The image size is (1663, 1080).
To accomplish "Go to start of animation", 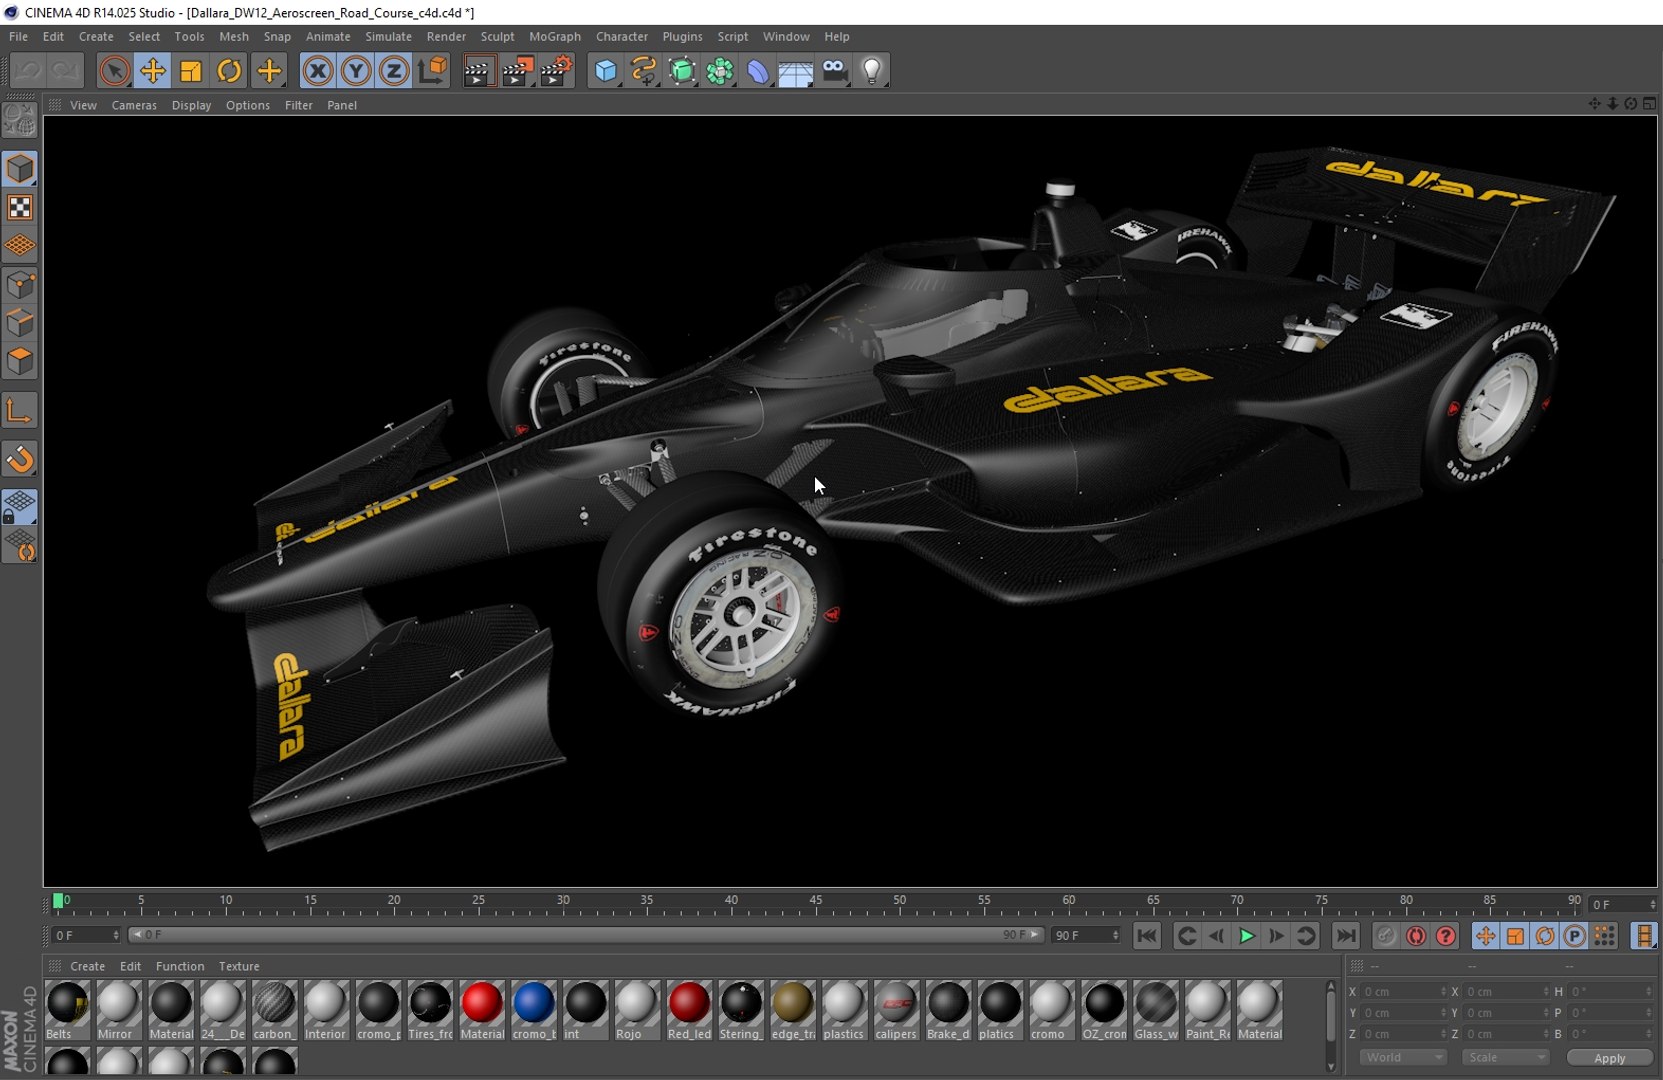I will point(1147,936).
